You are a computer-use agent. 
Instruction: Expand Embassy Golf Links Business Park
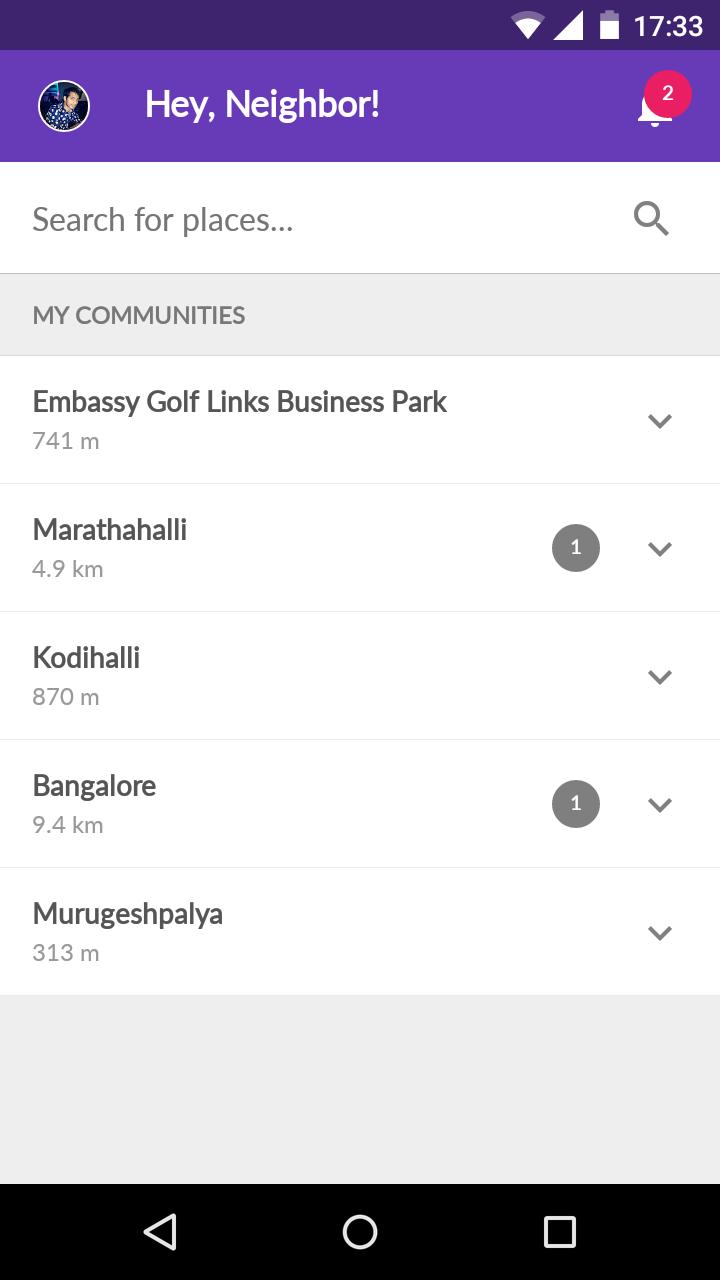[659, 421]
